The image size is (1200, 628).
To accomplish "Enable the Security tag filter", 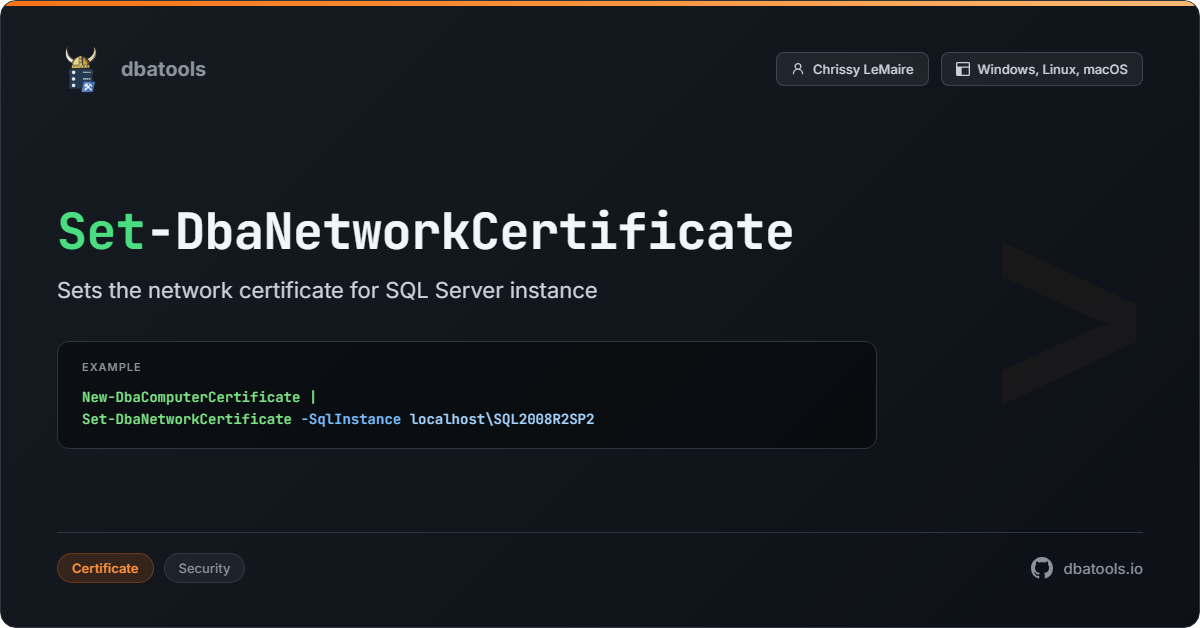I will pos(204,567).
